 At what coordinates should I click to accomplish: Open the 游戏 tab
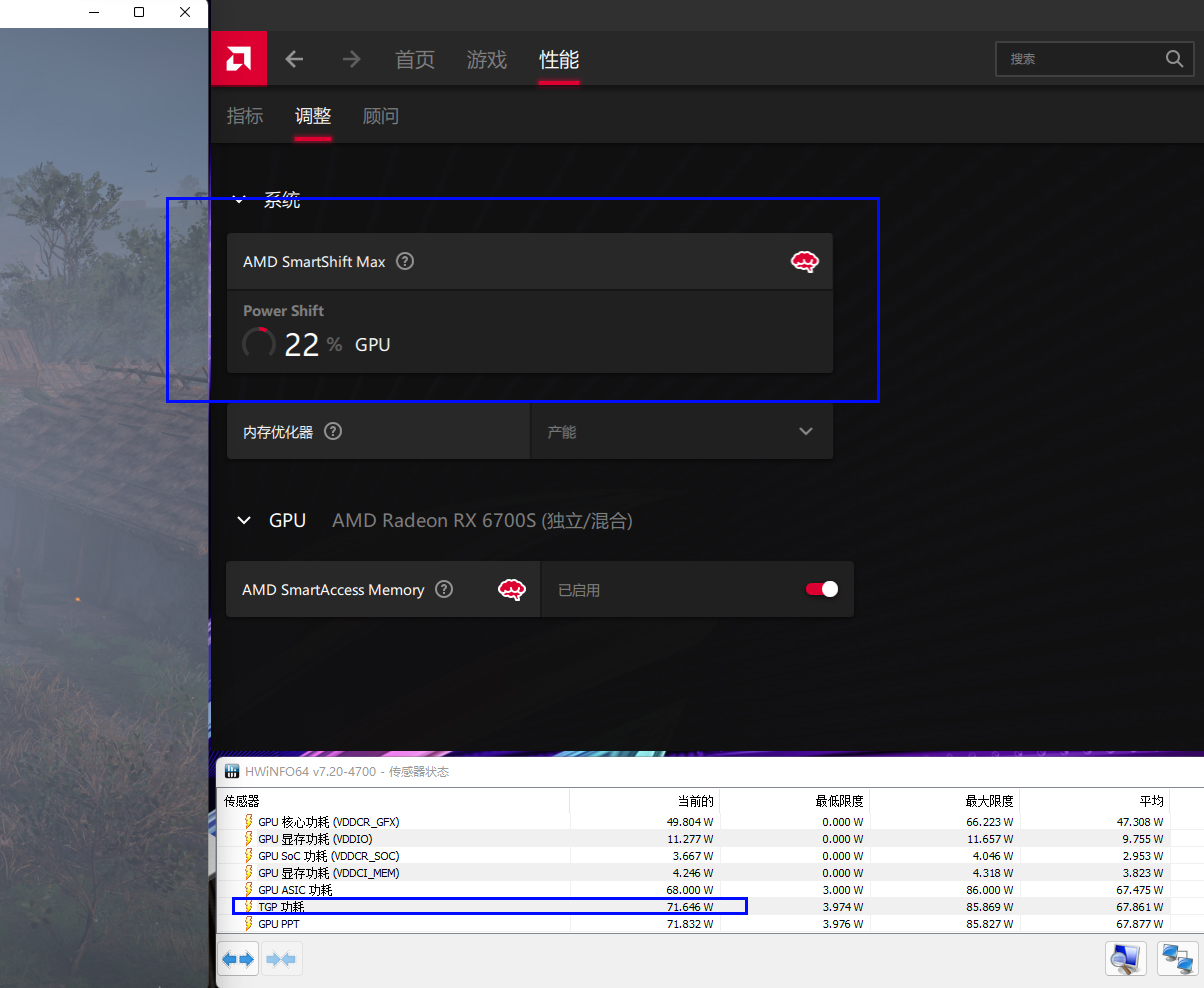tap(487, 60)
